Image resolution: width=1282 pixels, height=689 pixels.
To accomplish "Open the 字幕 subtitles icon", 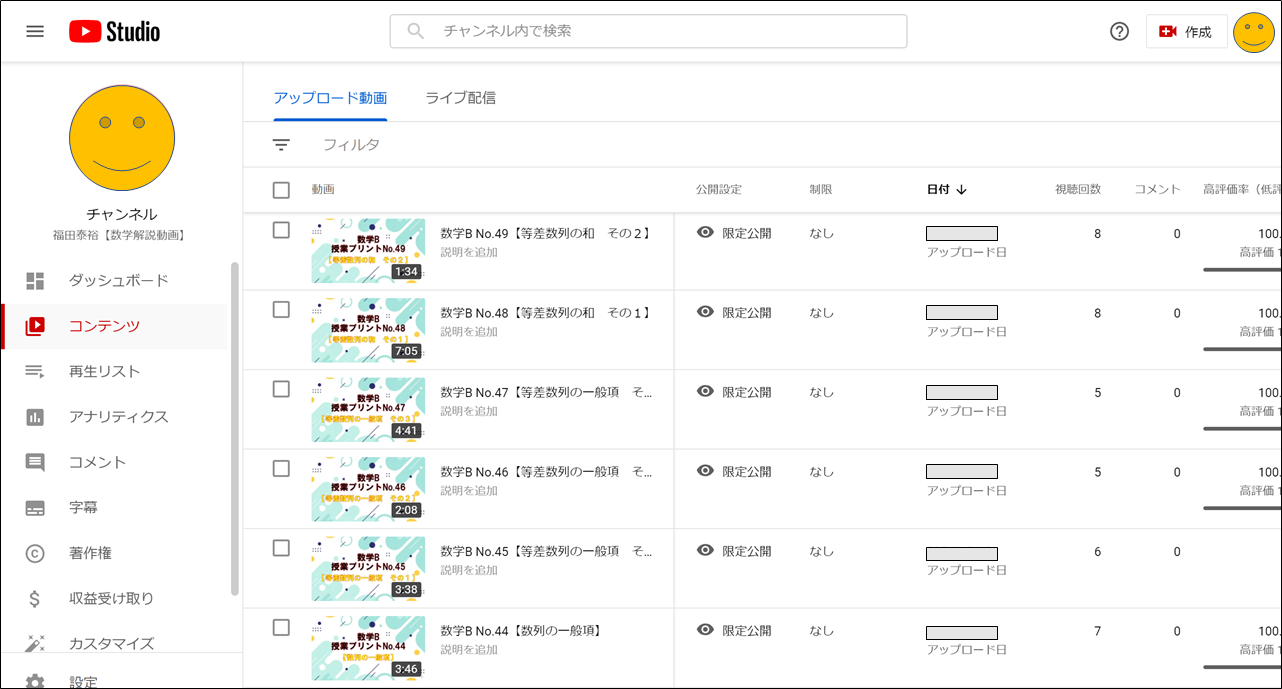I will (35, 508).
